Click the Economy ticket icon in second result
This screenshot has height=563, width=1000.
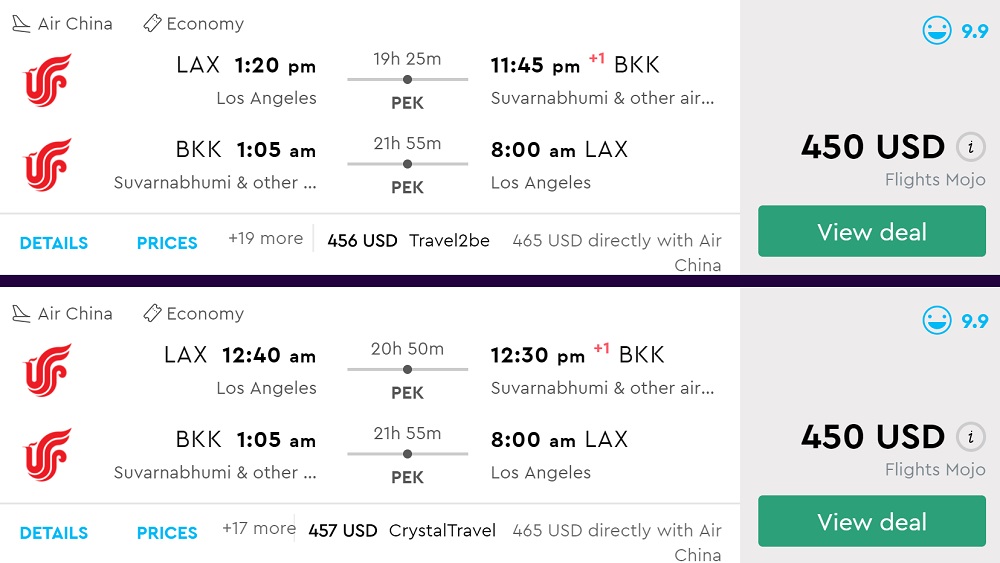tap(152, 314)
